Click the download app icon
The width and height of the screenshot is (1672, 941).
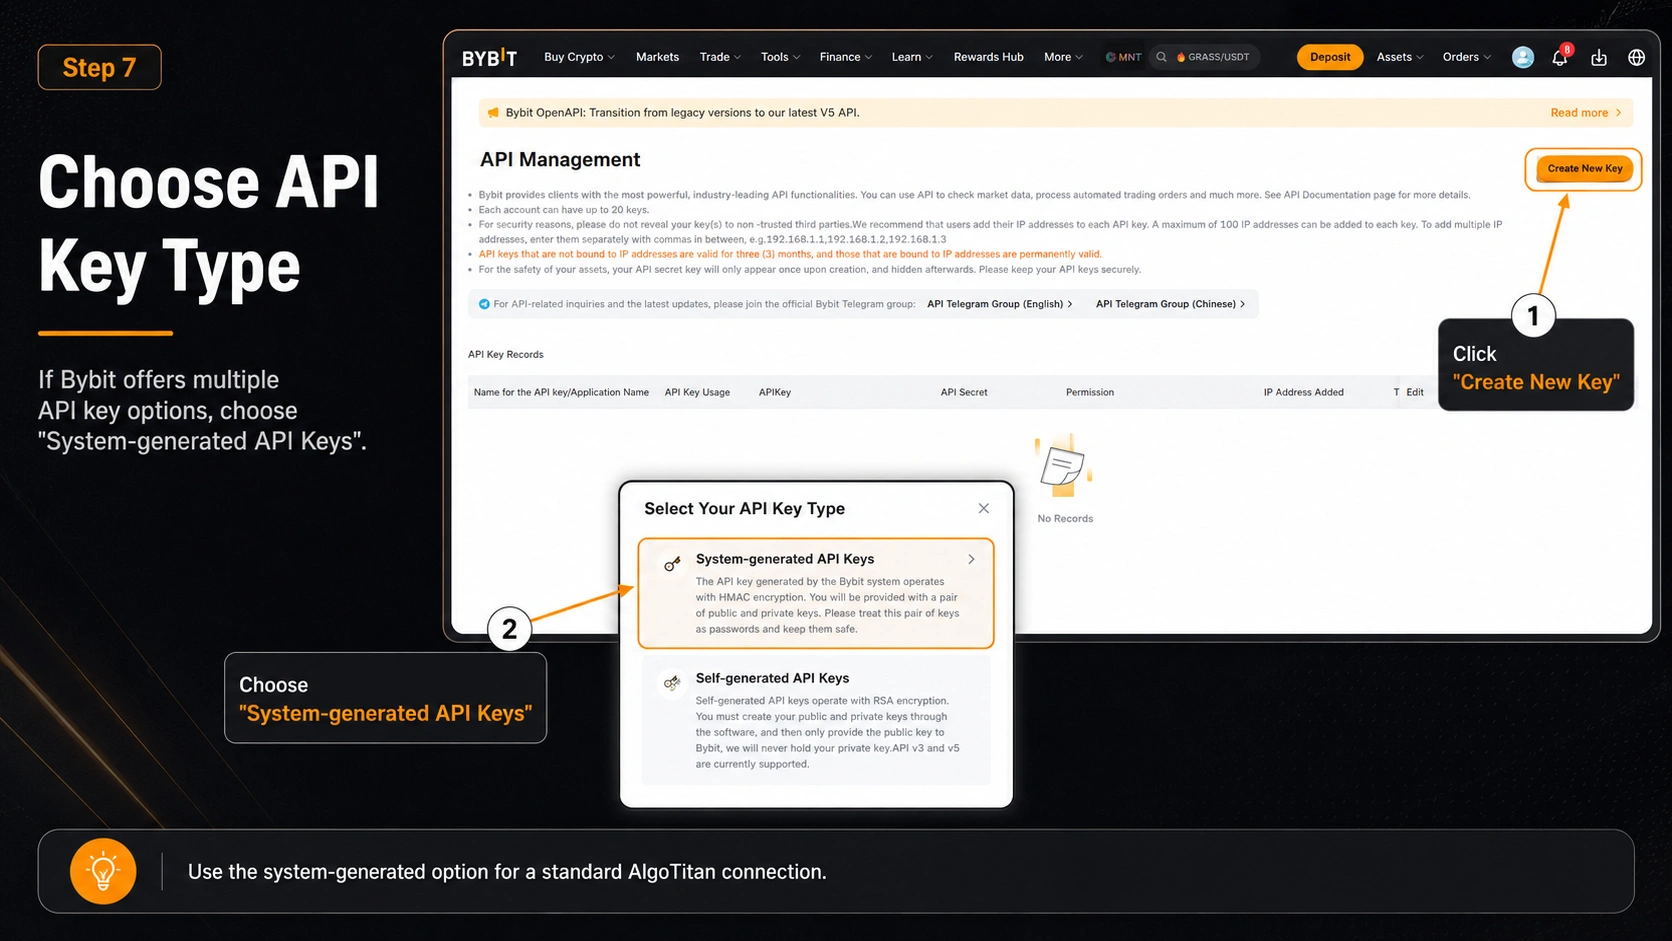(x=1599, y=57)
